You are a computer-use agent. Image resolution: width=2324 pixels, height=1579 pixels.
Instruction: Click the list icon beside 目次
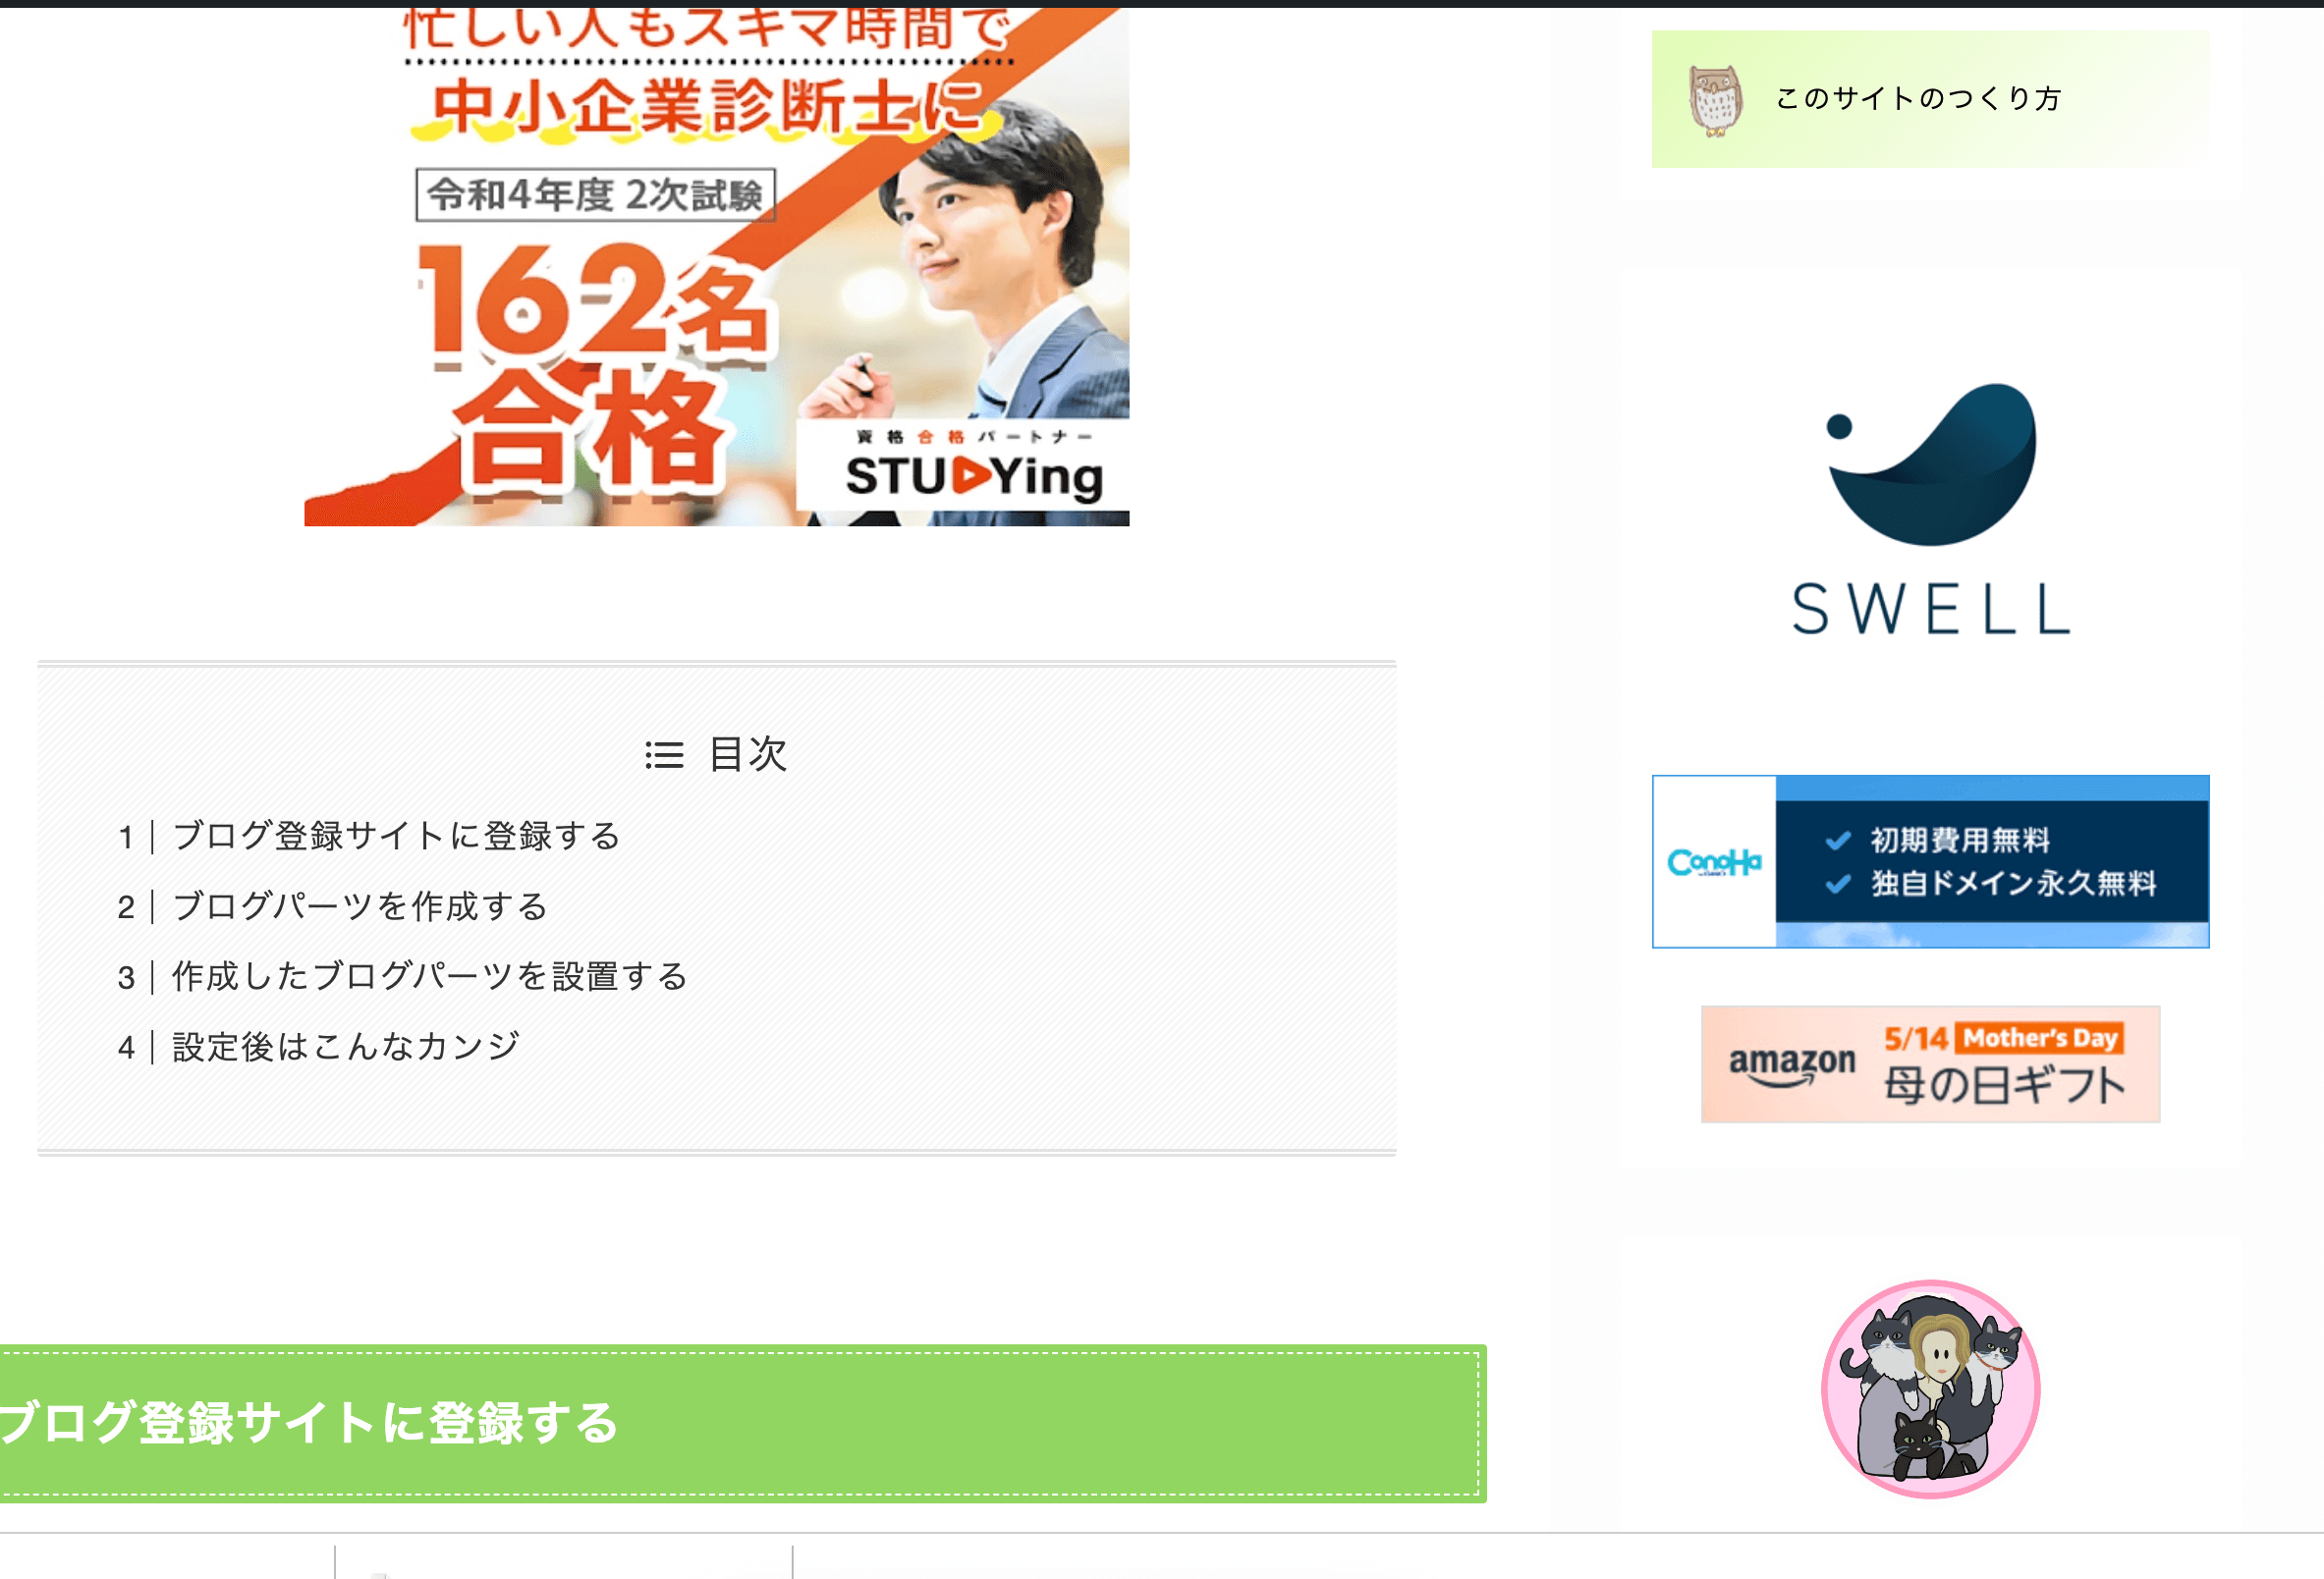click(664, 755)
